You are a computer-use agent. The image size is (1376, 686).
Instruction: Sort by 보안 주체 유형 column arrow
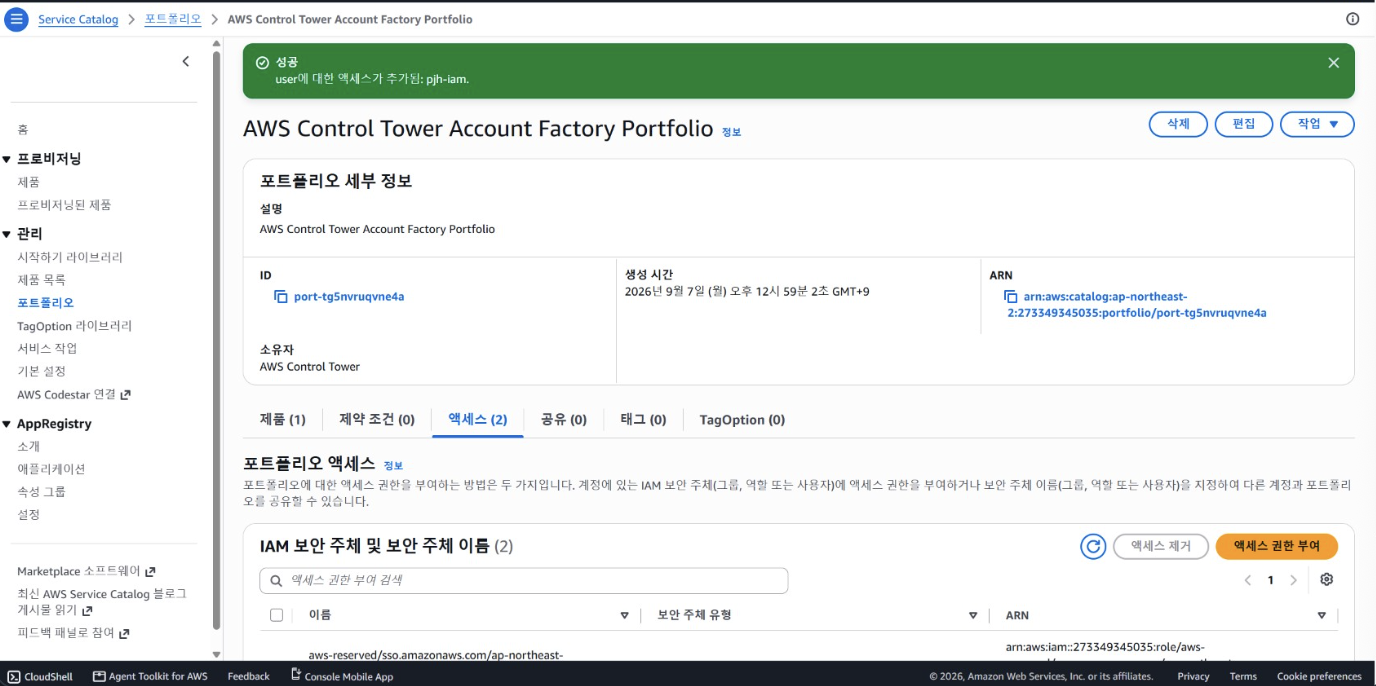[x=973, y=615]
